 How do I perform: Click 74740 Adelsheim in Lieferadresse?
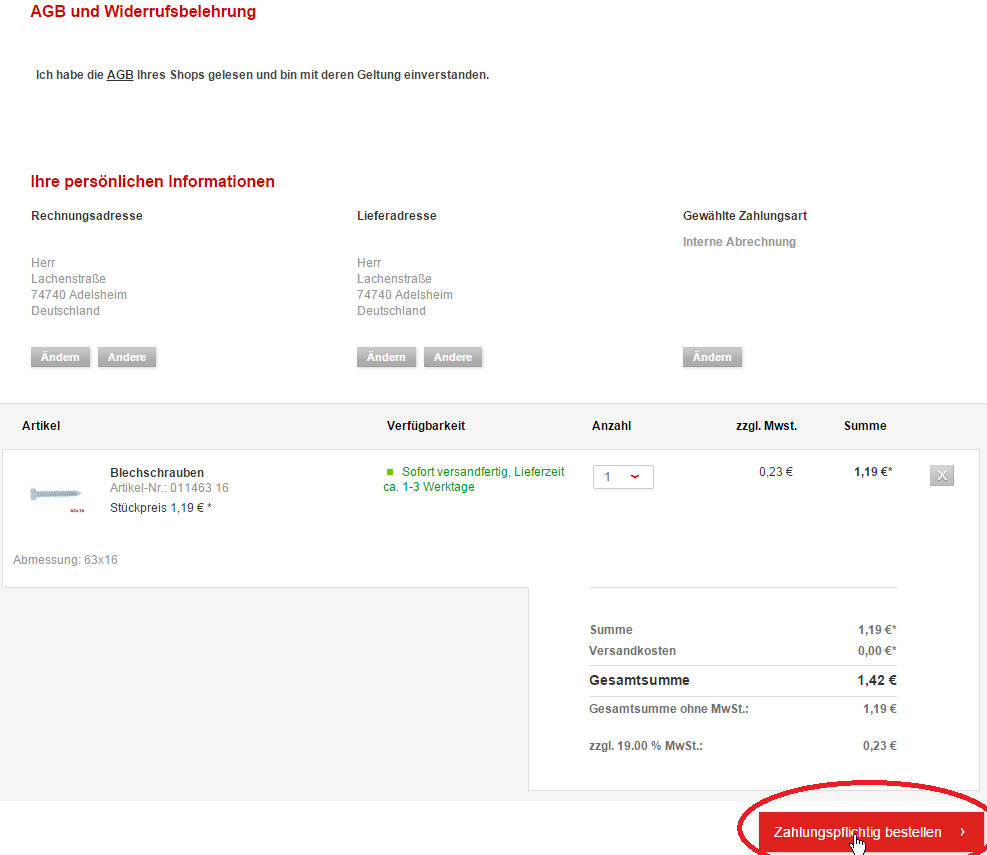405,295
